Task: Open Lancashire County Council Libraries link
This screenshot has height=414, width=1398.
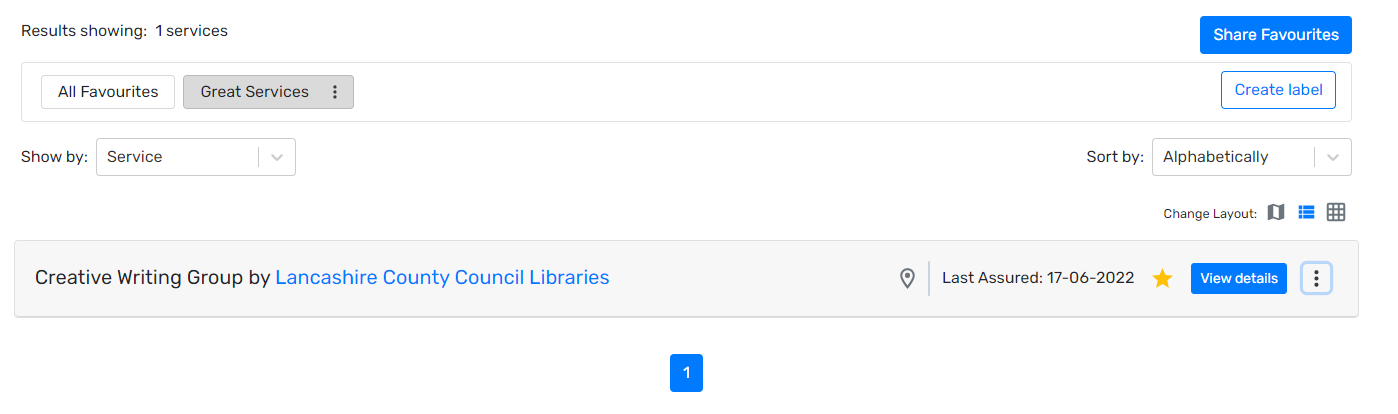Action: pos(442,278)
